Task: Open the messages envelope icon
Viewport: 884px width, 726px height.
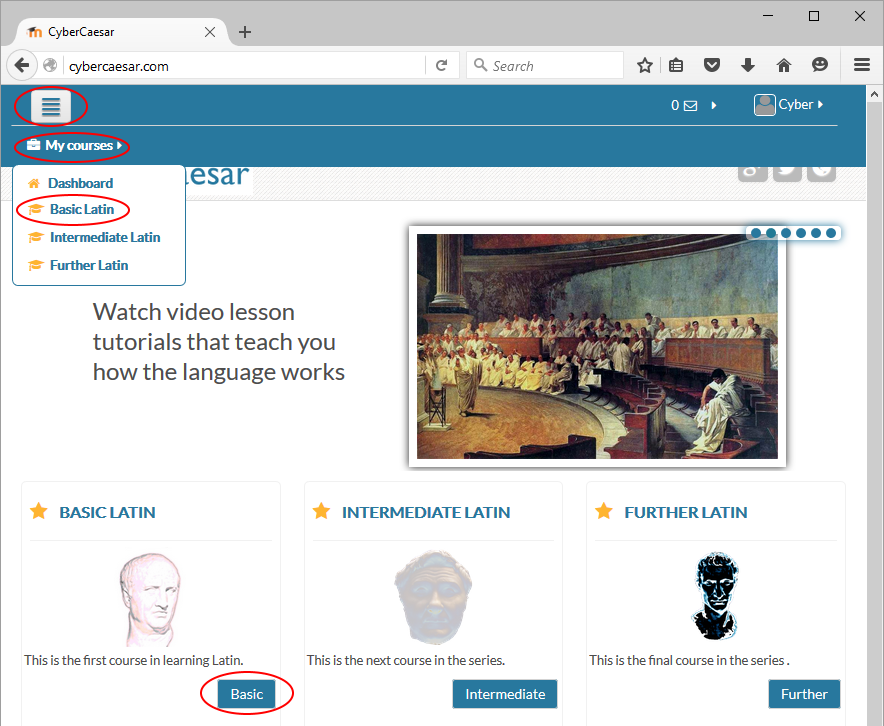Action: coord(691,105)
